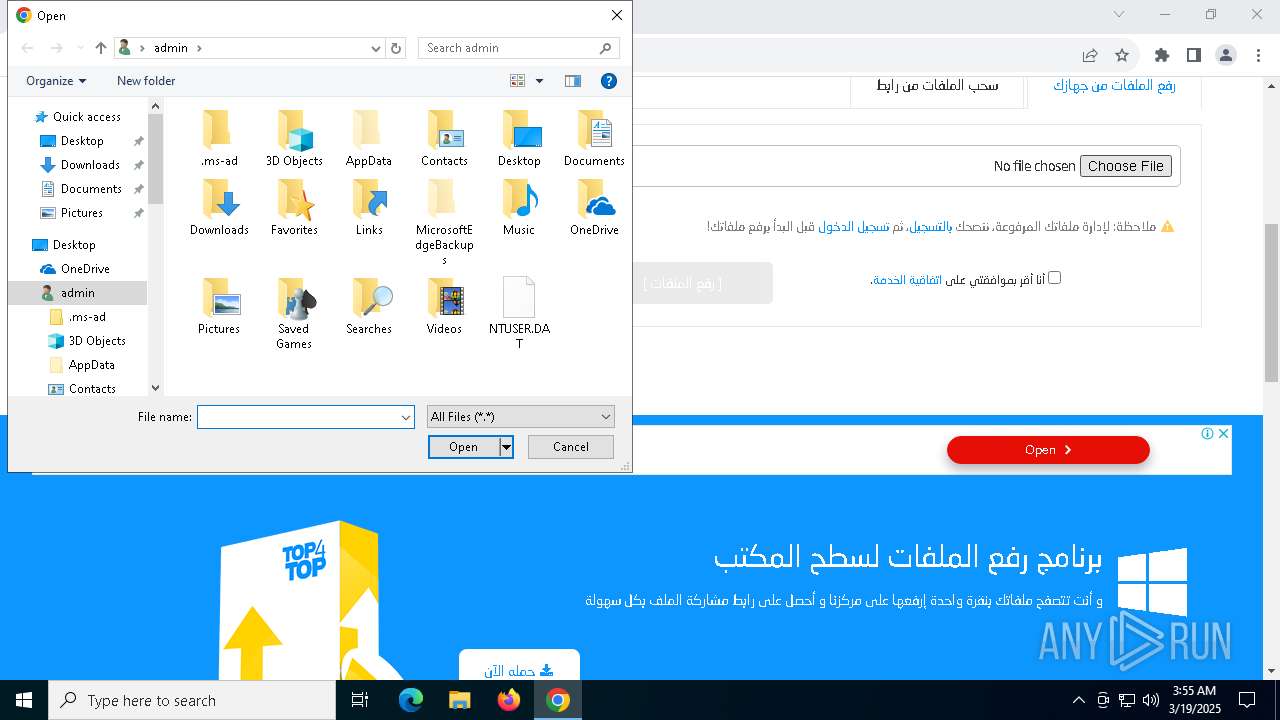This screenshot has height=720, width=1280.
Task: Click the Open button in dialog
Action: click(x=463, y=447)
